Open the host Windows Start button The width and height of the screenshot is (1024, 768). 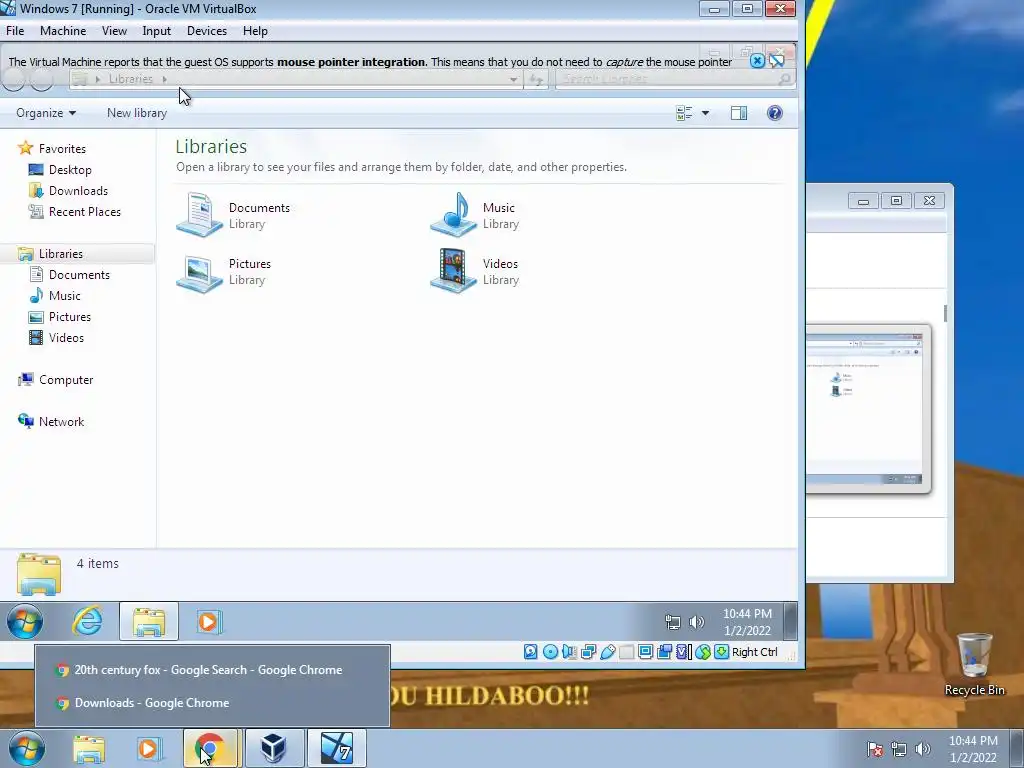point(27,748)
